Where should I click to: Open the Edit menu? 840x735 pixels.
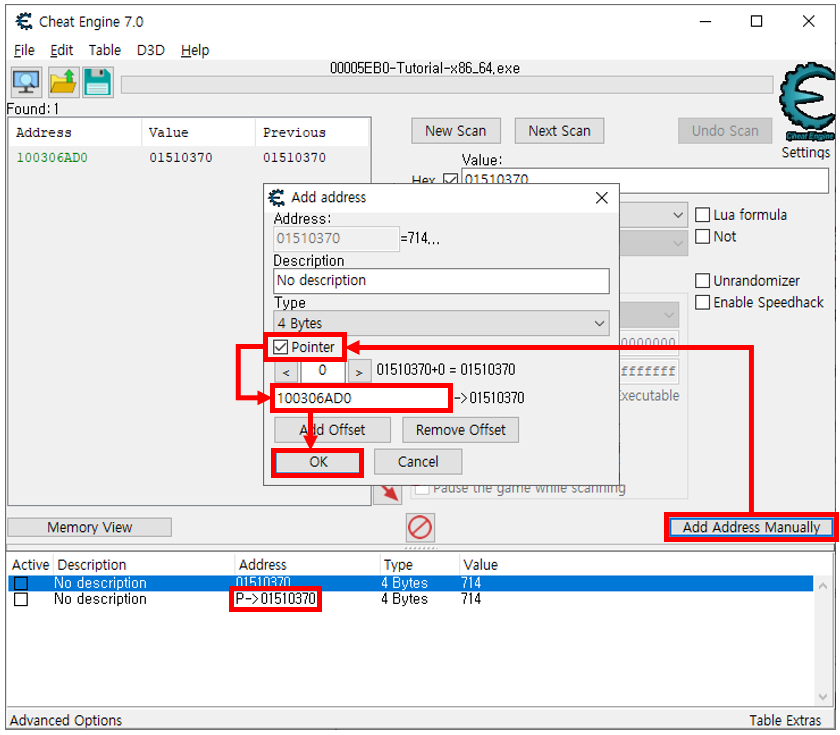[x=62, y=50]
